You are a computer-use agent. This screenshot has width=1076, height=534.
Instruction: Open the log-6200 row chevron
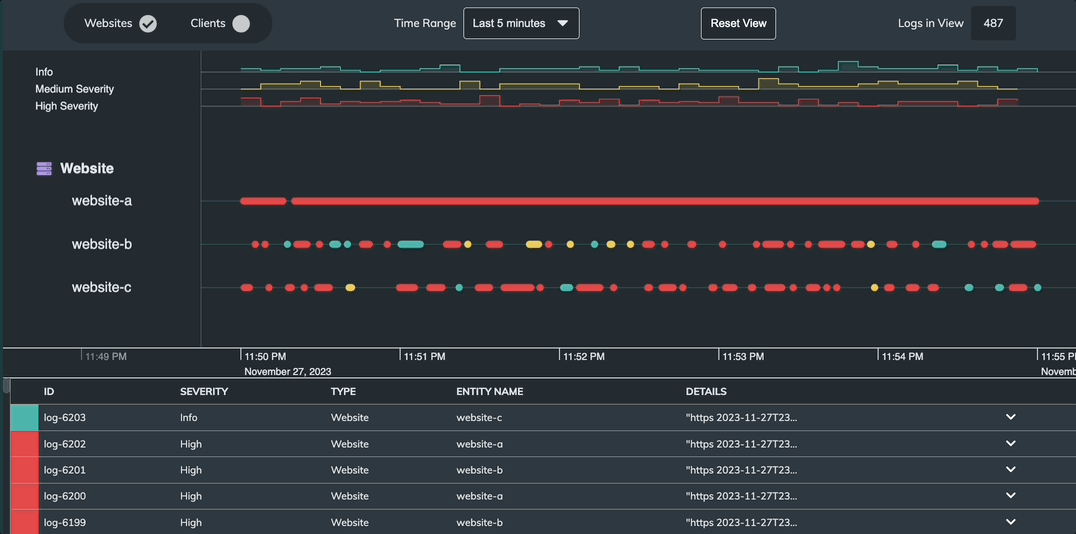point(1010,496)
